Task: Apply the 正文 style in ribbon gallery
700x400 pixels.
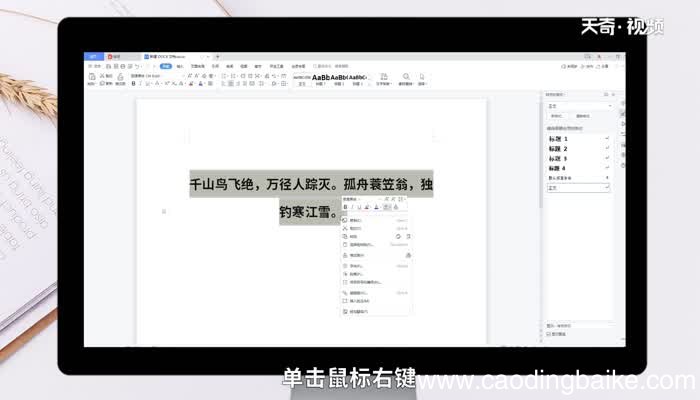Action: pyautogui.click(x=302, y=79)
